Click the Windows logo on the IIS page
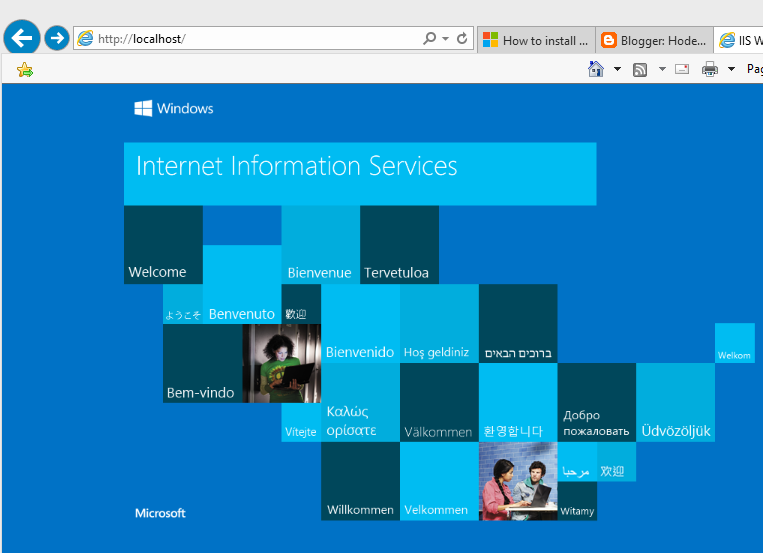This screenshot has width=763, height=553. [174, 108]
